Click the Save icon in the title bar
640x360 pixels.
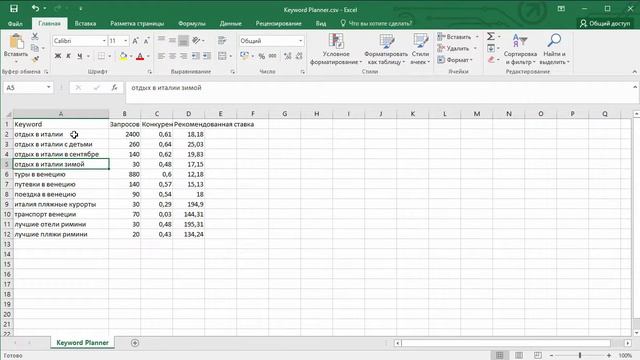(x=13, y=9)
